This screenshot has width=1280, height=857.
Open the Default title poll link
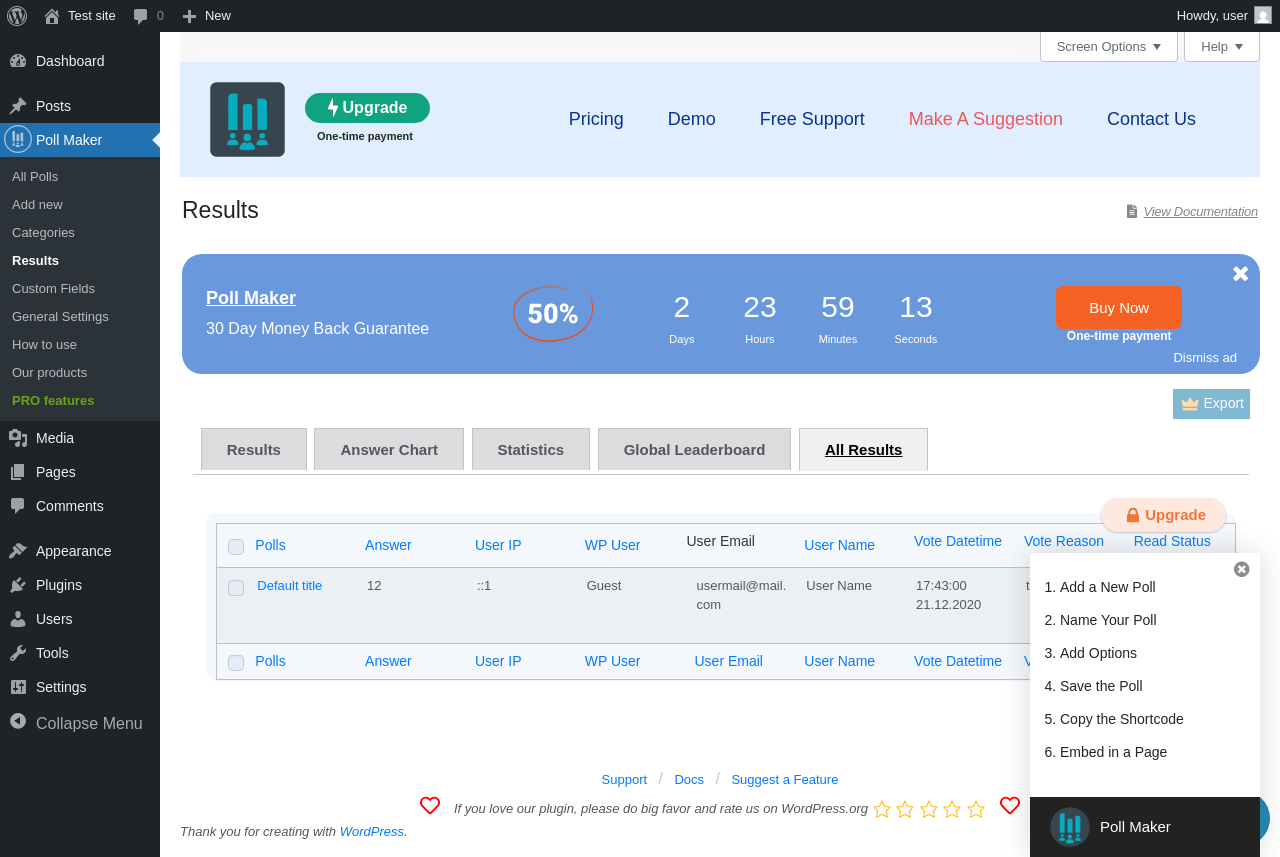[x=289, y=586]
